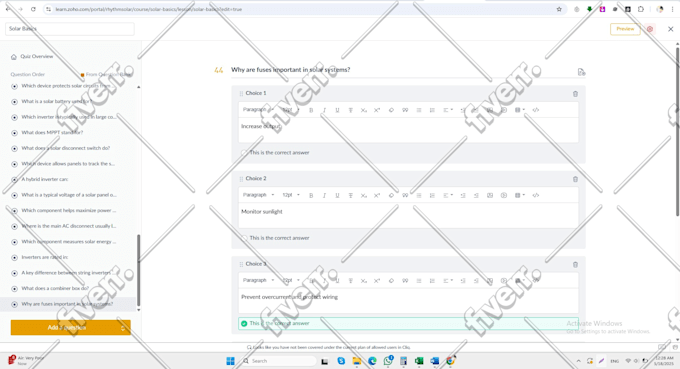
Task: Click the question text about fuses
Action: tap(291, 70)
